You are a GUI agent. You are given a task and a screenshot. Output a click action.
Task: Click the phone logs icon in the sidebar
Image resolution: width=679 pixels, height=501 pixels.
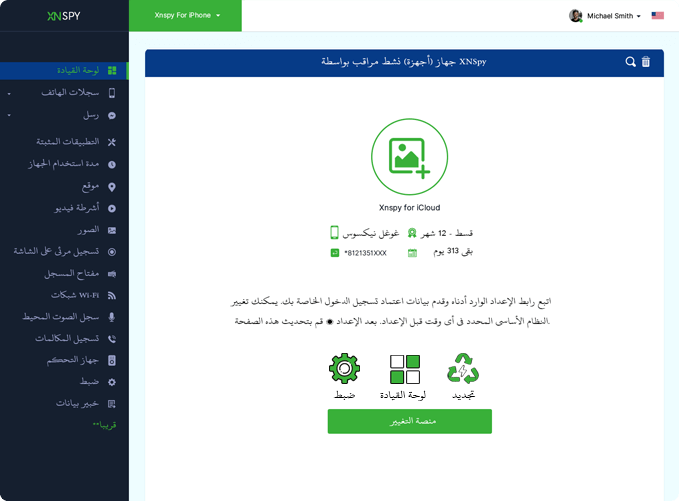click(x=112, y=93)
